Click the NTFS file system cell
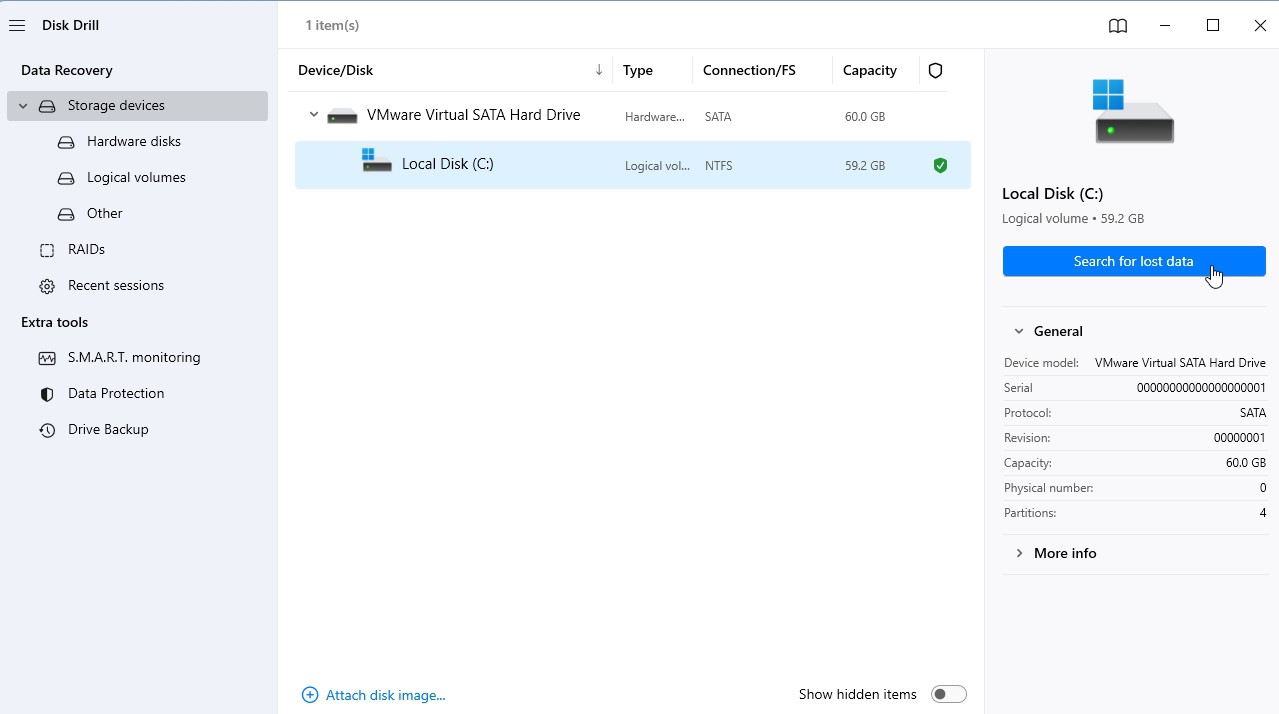The height and width of the screenshot is (714, 1279). 719,166
